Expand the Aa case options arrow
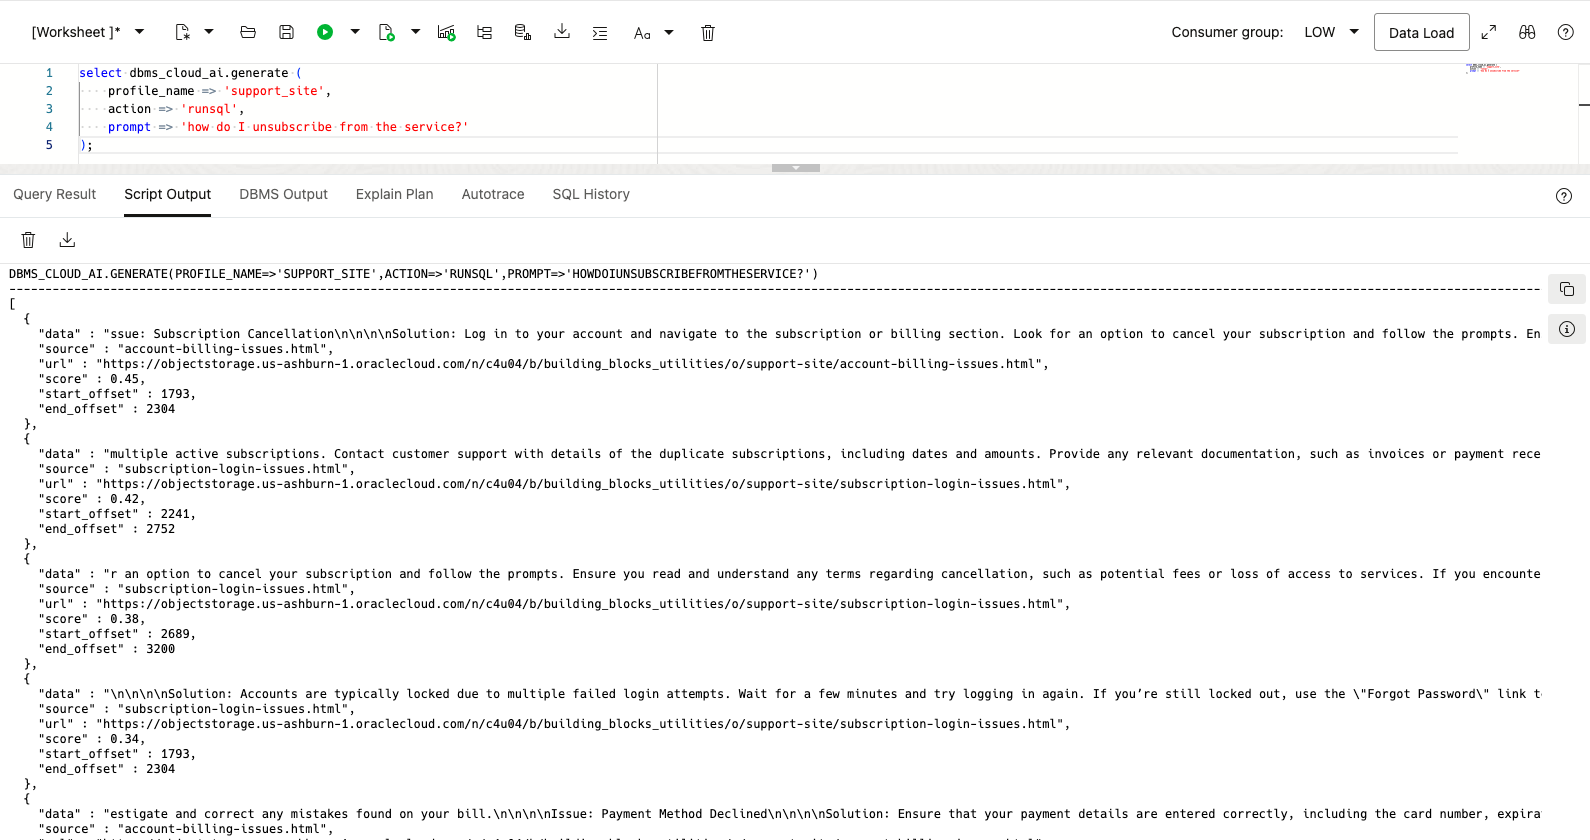The width and height of the screenshot is (1590, 840). (669, 32)
